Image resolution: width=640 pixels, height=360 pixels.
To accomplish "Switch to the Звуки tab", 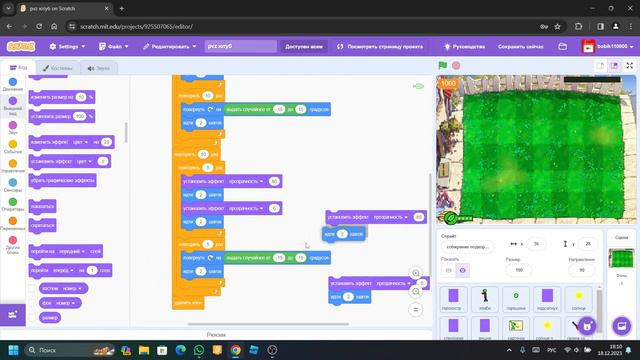I will point(98,68).
